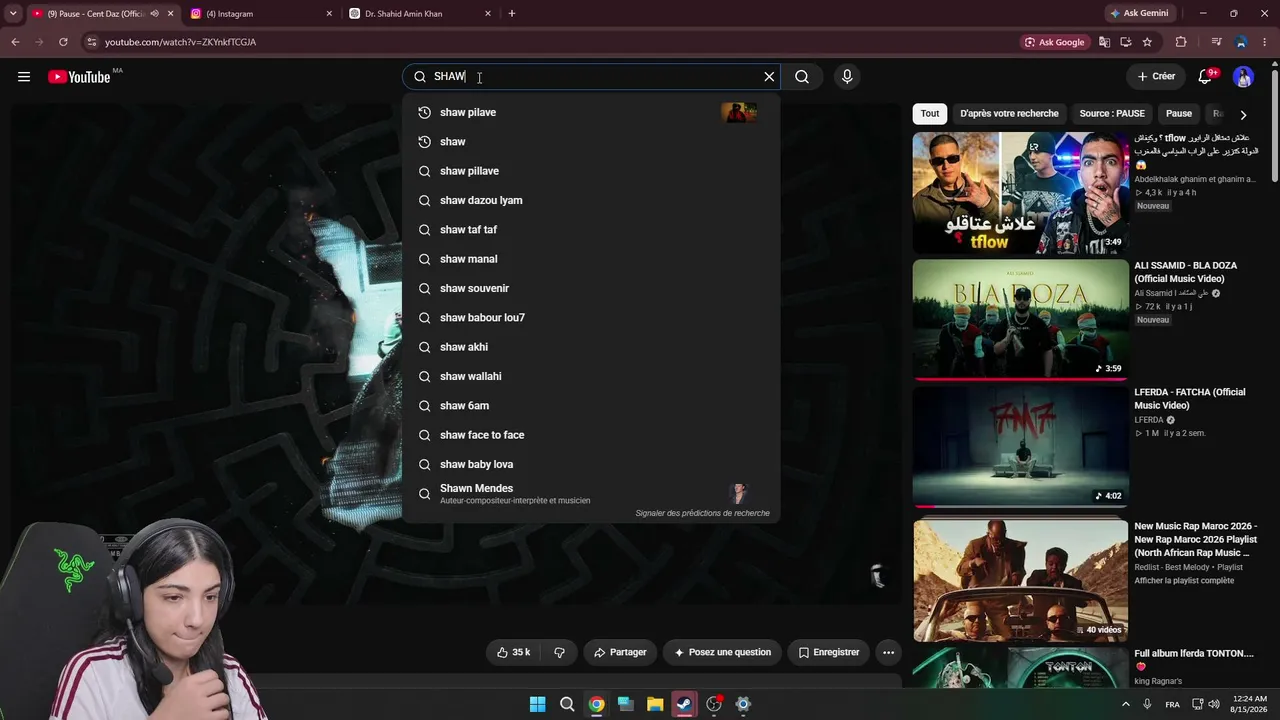This screenshot has height=720, width=1280.
Task: Open the FRA input language switcher
Action: pyautogui.click(x=1172, y=704)
